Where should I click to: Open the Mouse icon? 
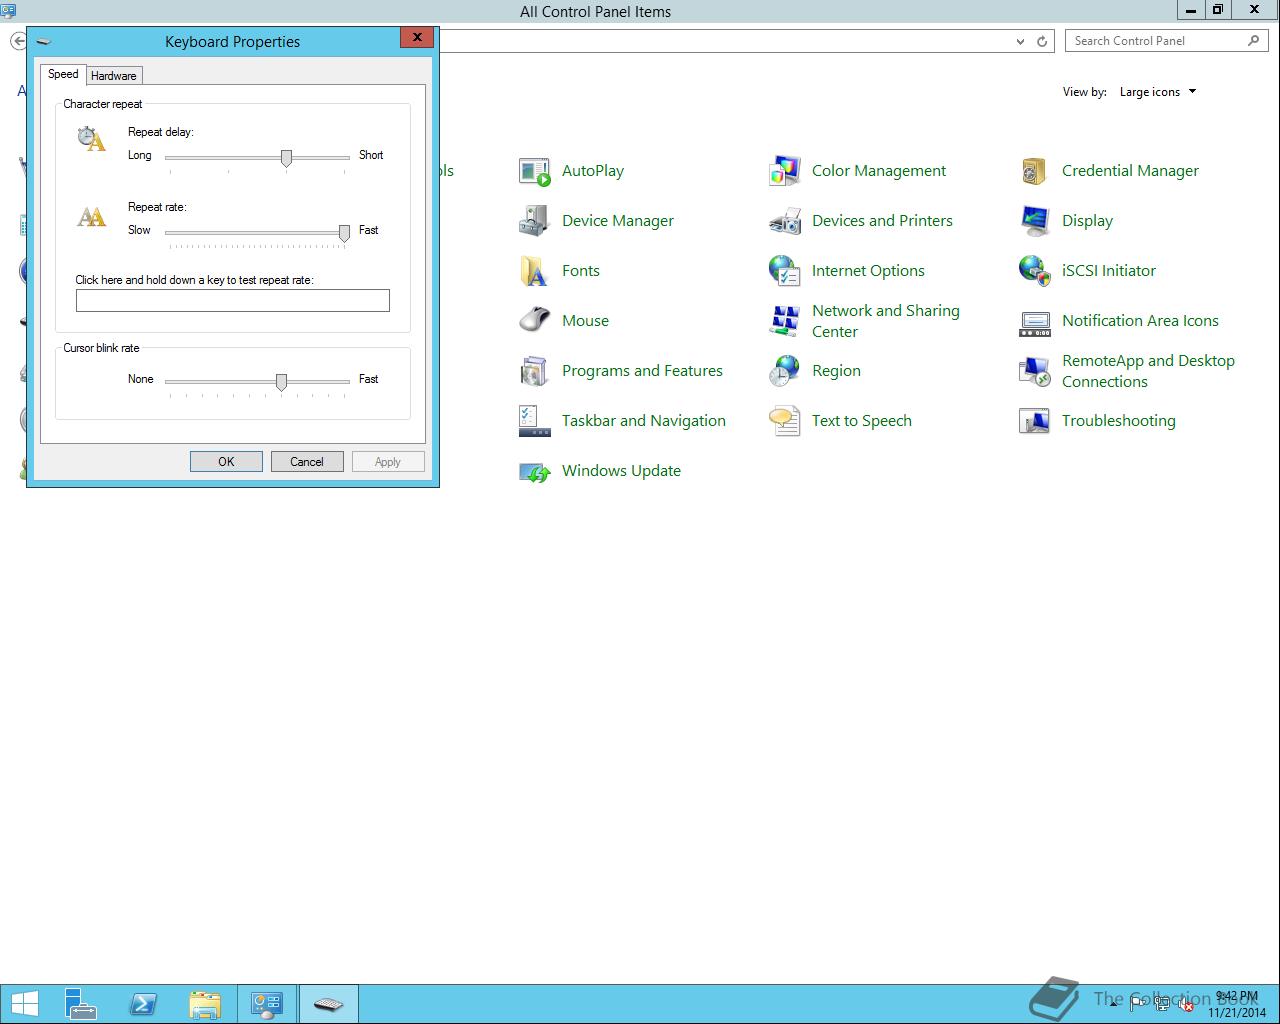[535, 321]
